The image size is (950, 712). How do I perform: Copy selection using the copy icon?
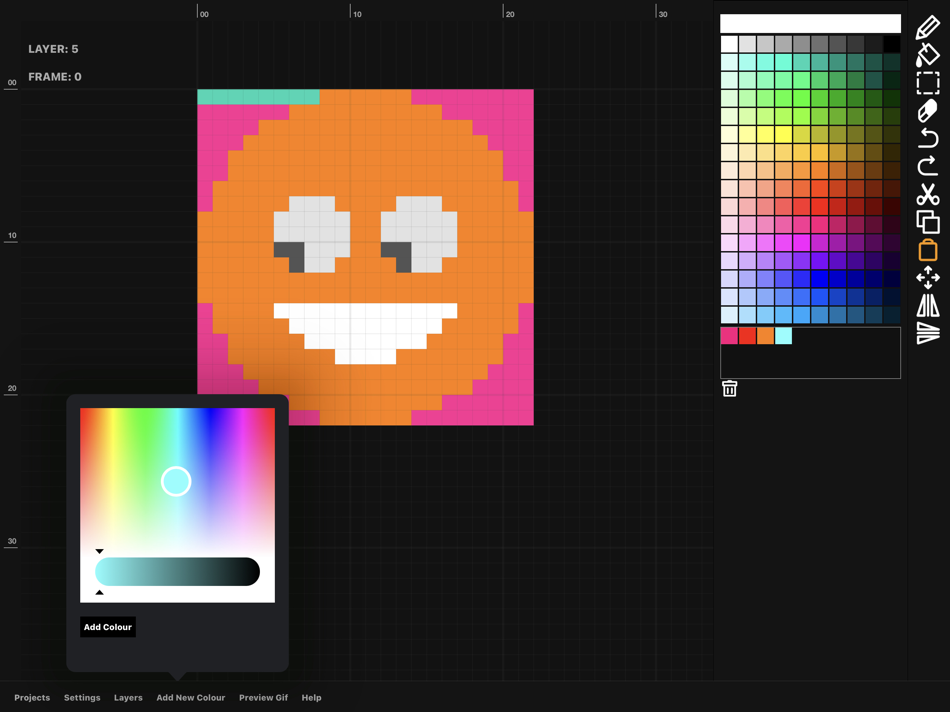pos(927,221)
